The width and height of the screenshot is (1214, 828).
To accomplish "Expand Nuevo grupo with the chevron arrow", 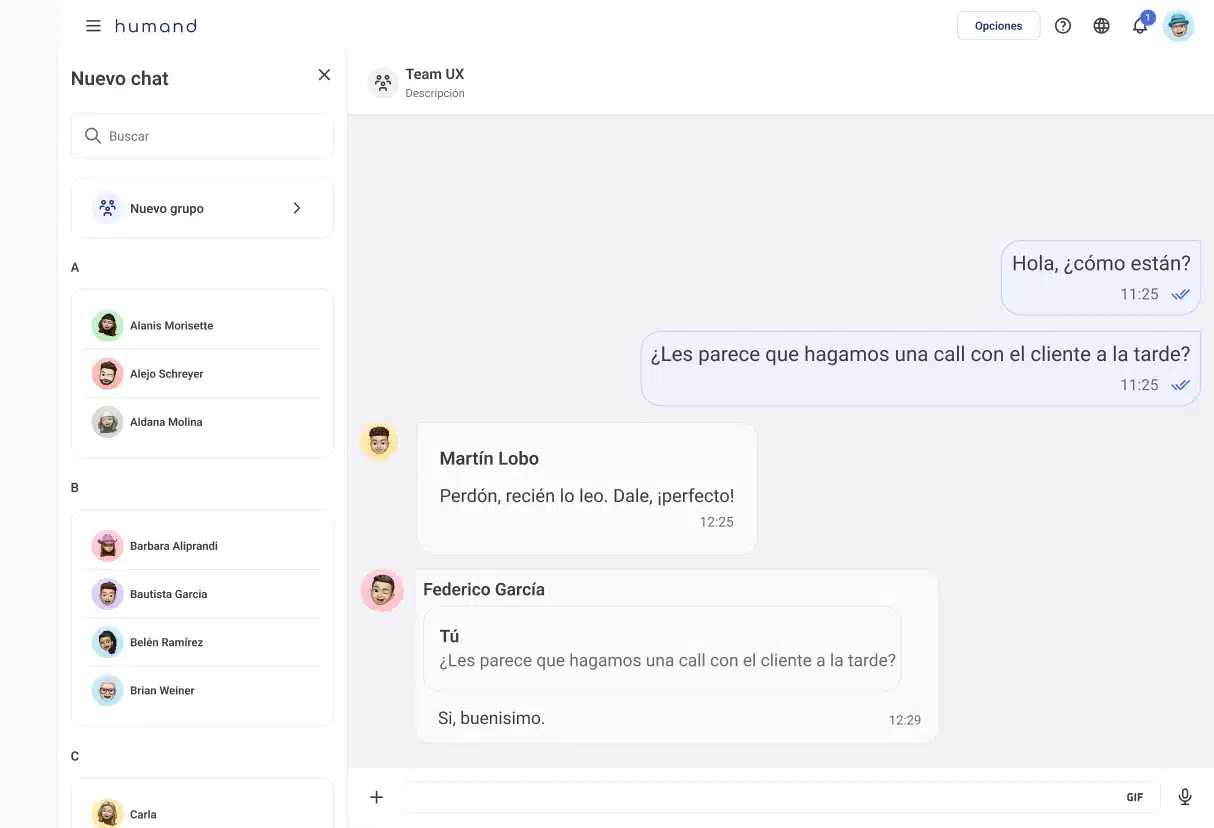I will point(297,208).
